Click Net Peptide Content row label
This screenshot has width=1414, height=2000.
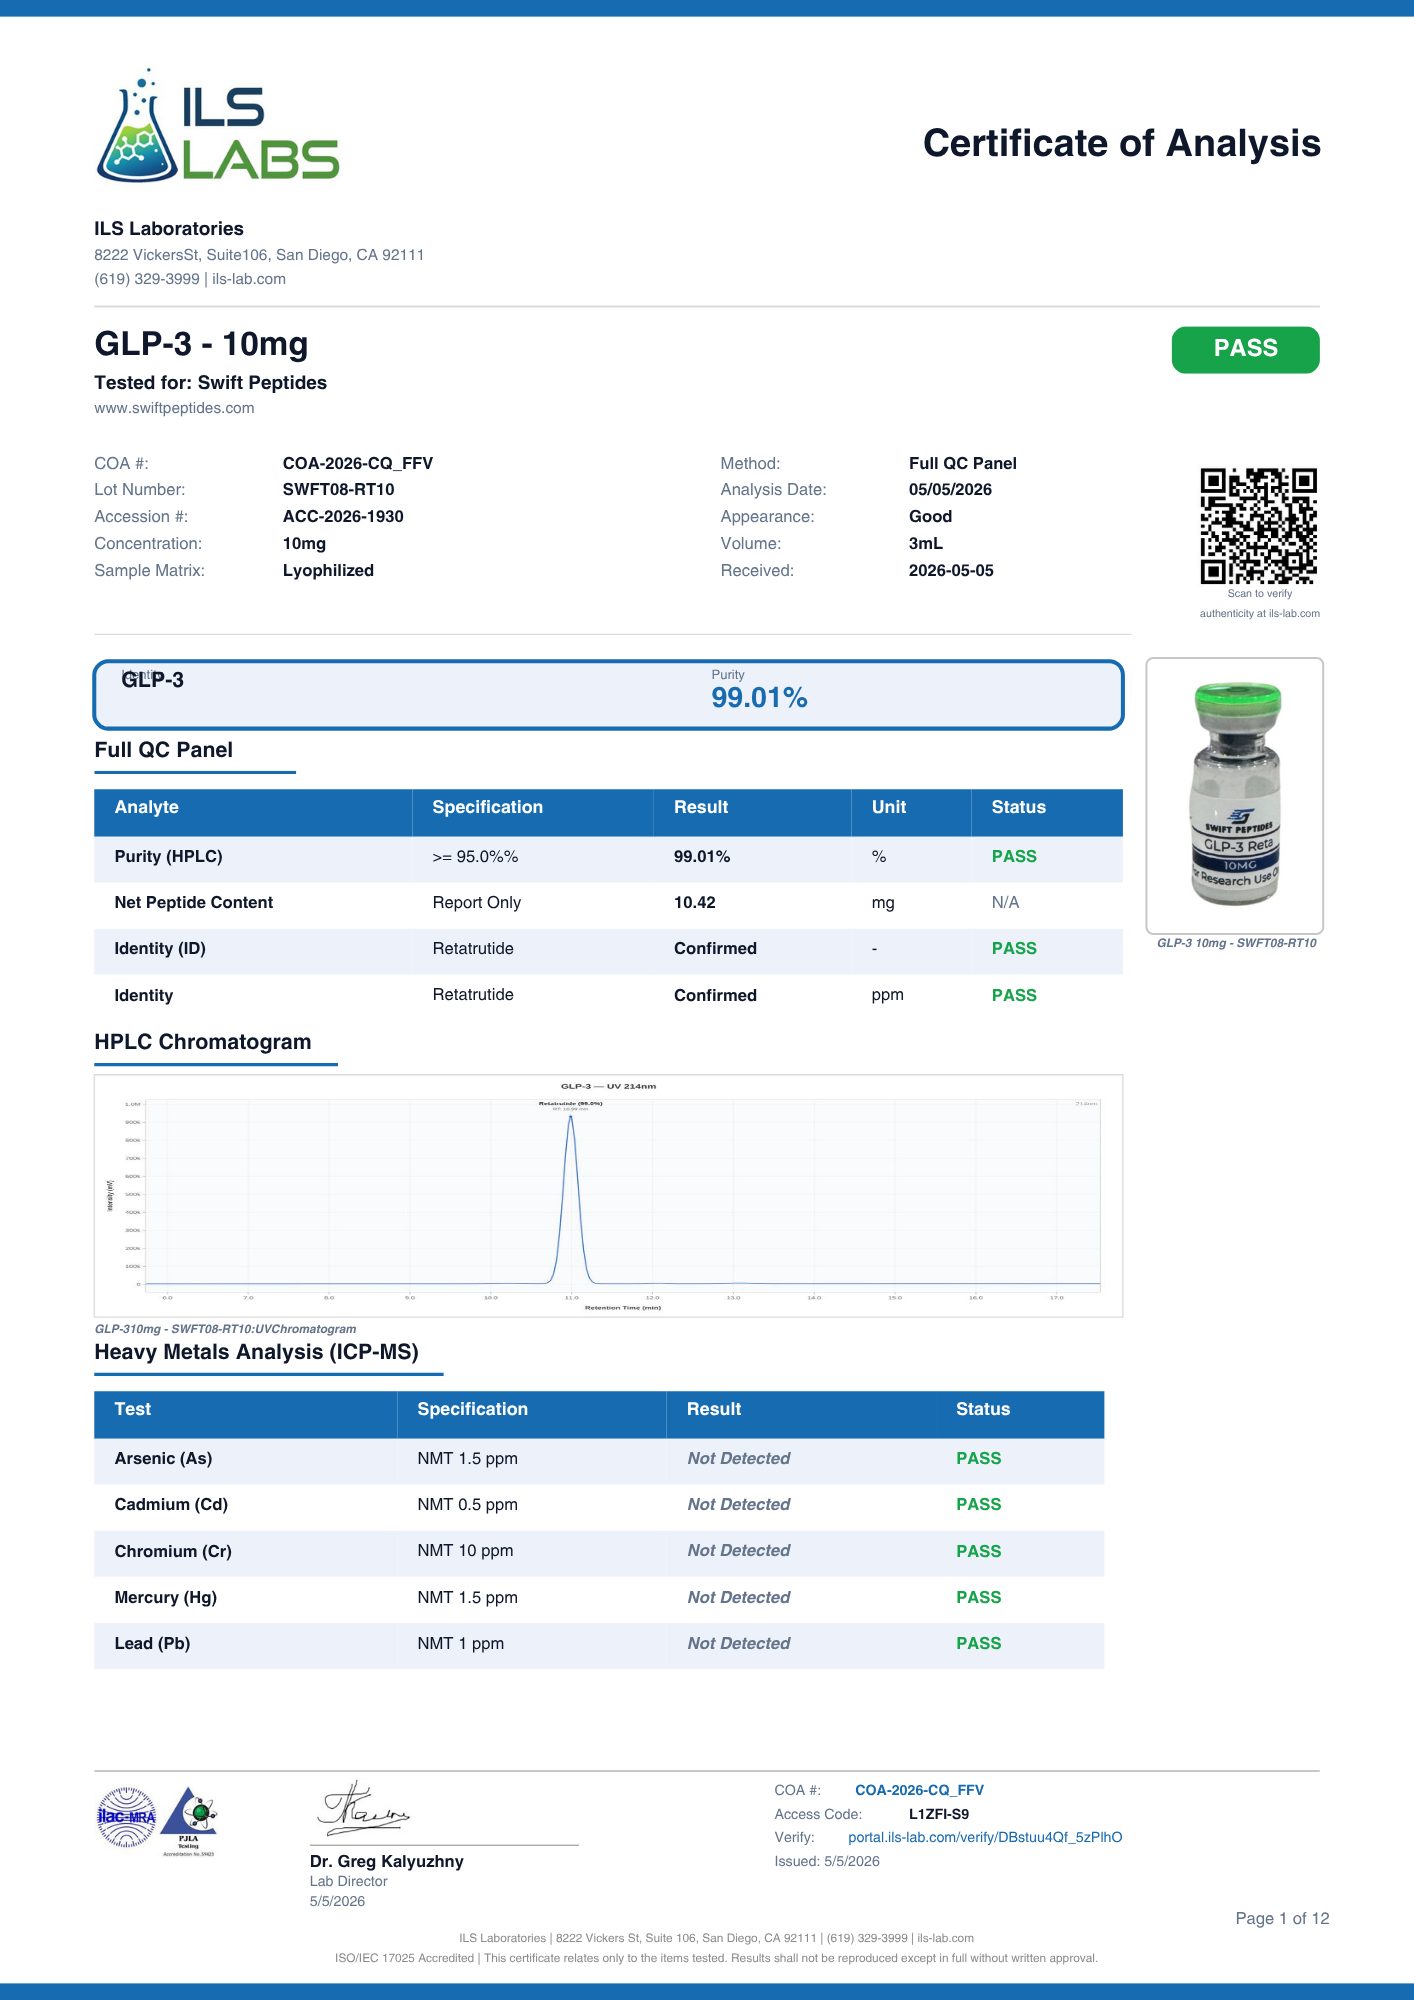click(x=193, y=902)
